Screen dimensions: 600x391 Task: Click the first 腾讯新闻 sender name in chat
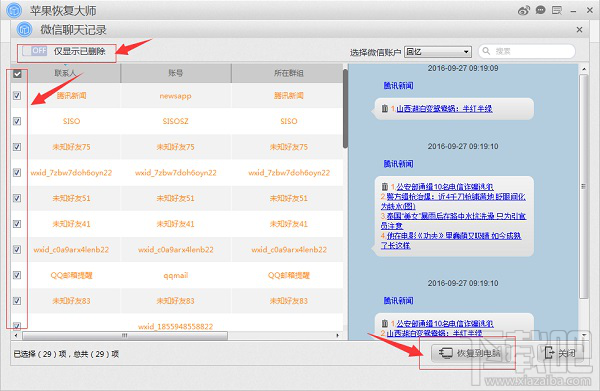coord(398,86)
